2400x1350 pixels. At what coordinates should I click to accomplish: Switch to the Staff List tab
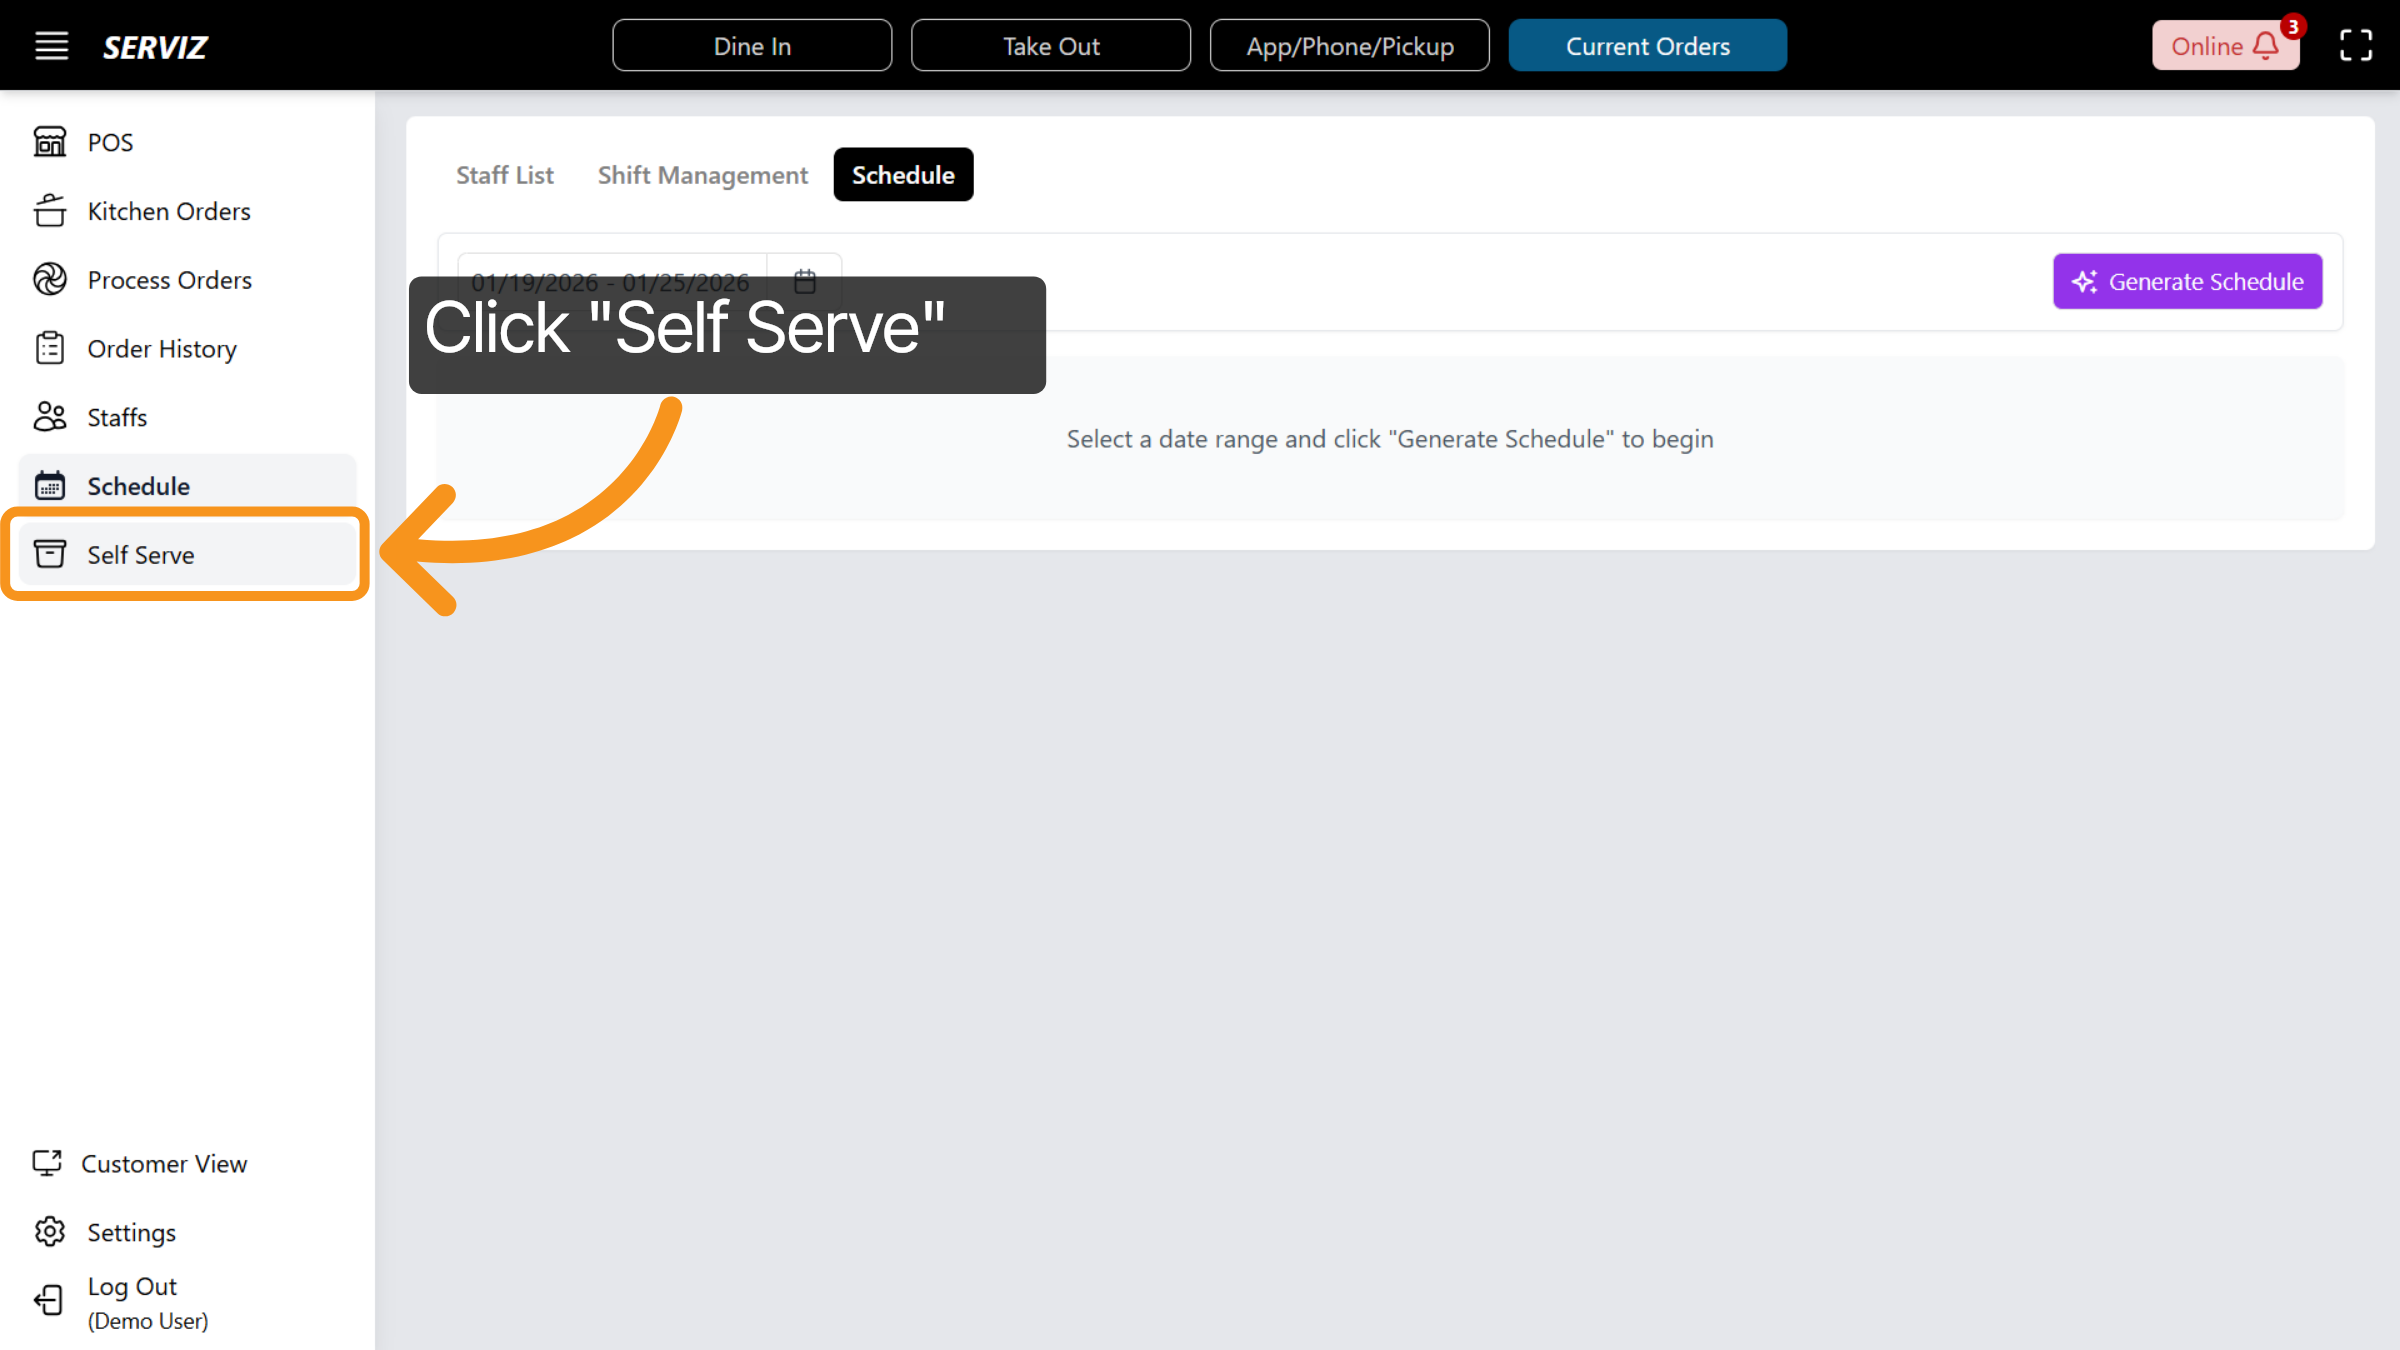504,174
